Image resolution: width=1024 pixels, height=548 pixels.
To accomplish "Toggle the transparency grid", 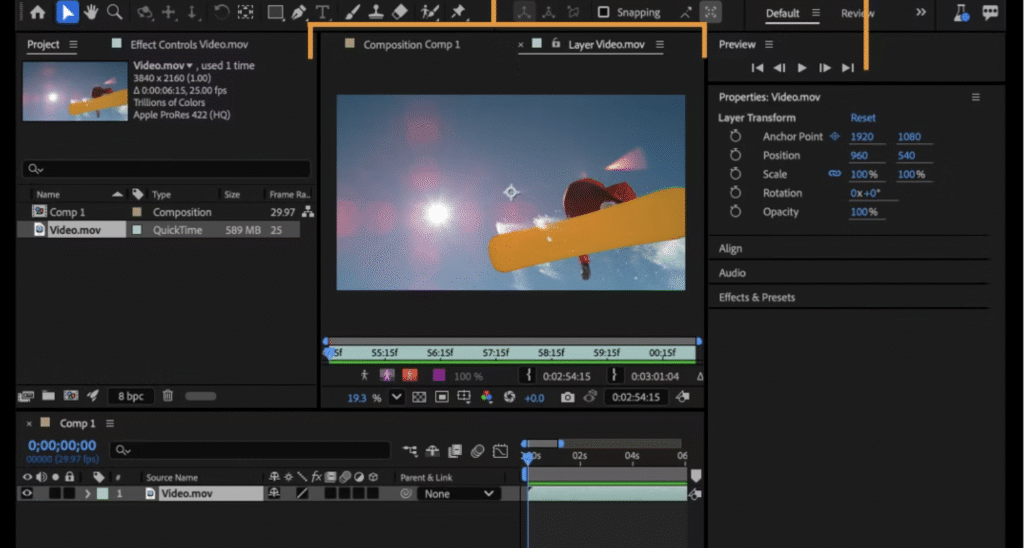I will point(419,397).
